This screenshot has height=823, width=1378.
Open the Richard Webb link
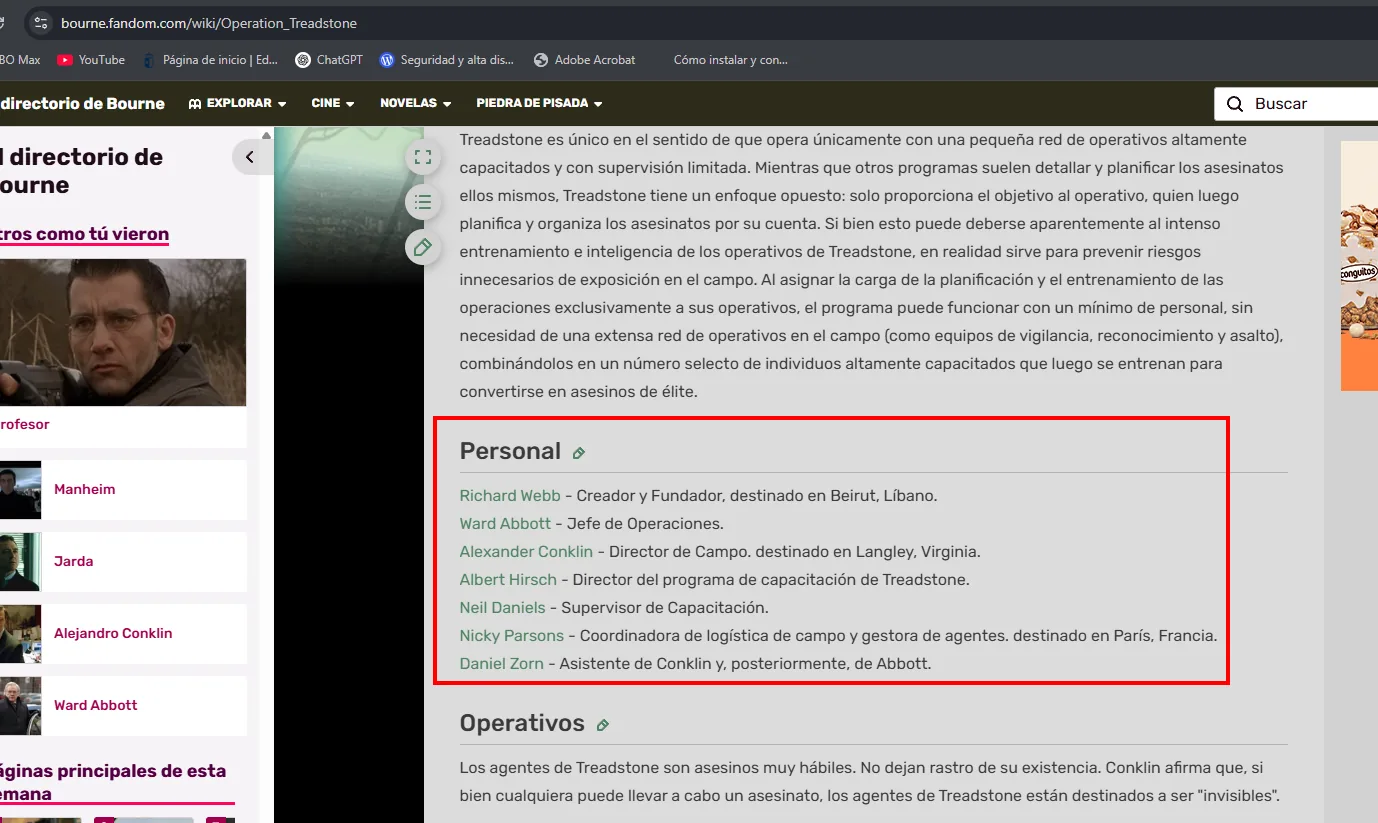pos(510,495)
